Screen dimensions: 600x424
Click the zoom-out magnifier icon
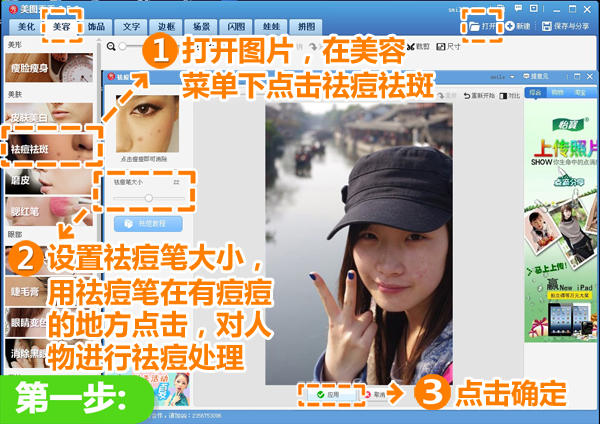click(x=111, y=47)
